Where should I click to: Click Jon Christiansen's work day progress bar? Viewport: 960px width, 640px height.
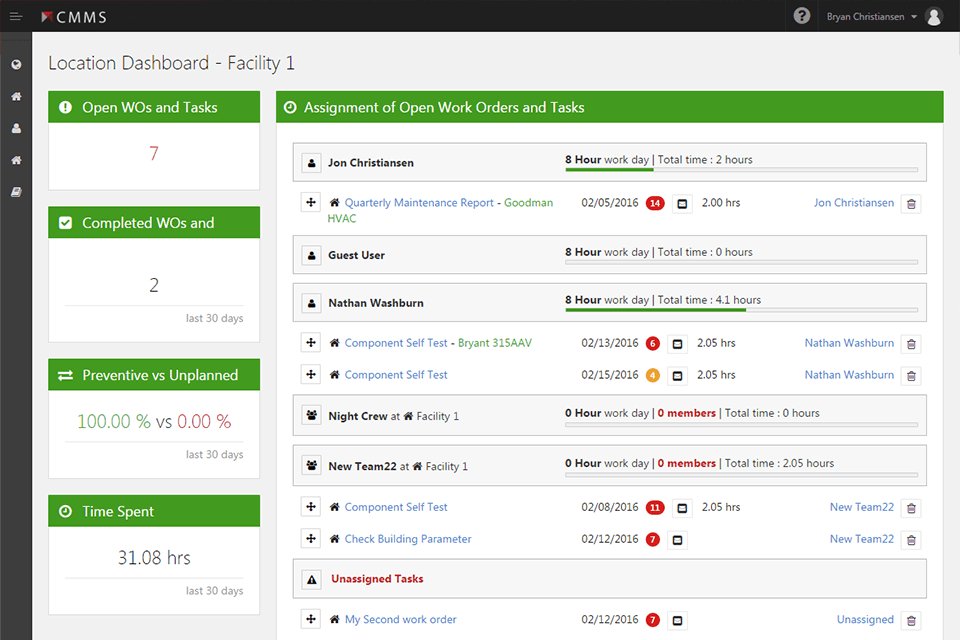pyautogui.click(x=741, y=170)
